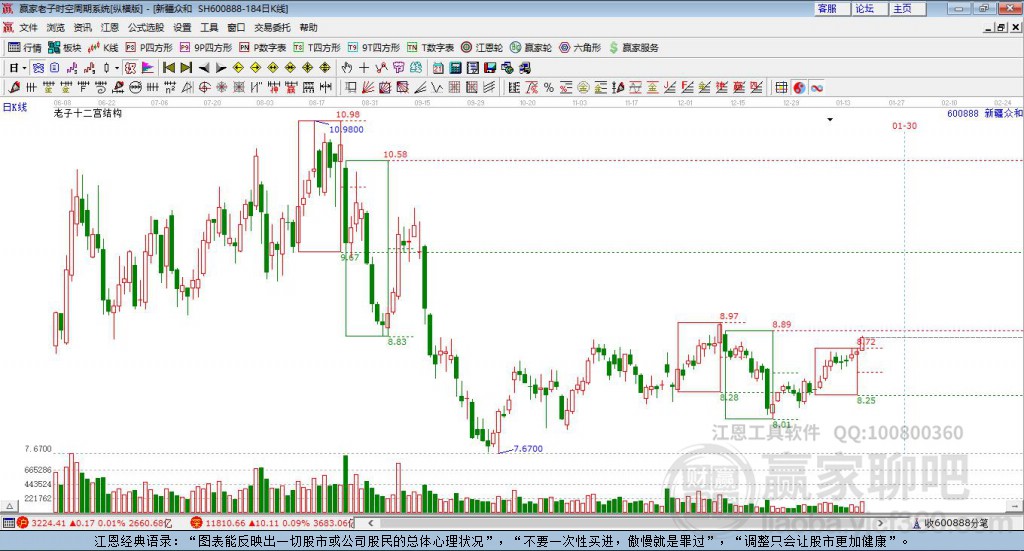This screenshot has height=551, width=1024.
Task: Open the 行情 quotes view
Action: click(x=25, y=48)
